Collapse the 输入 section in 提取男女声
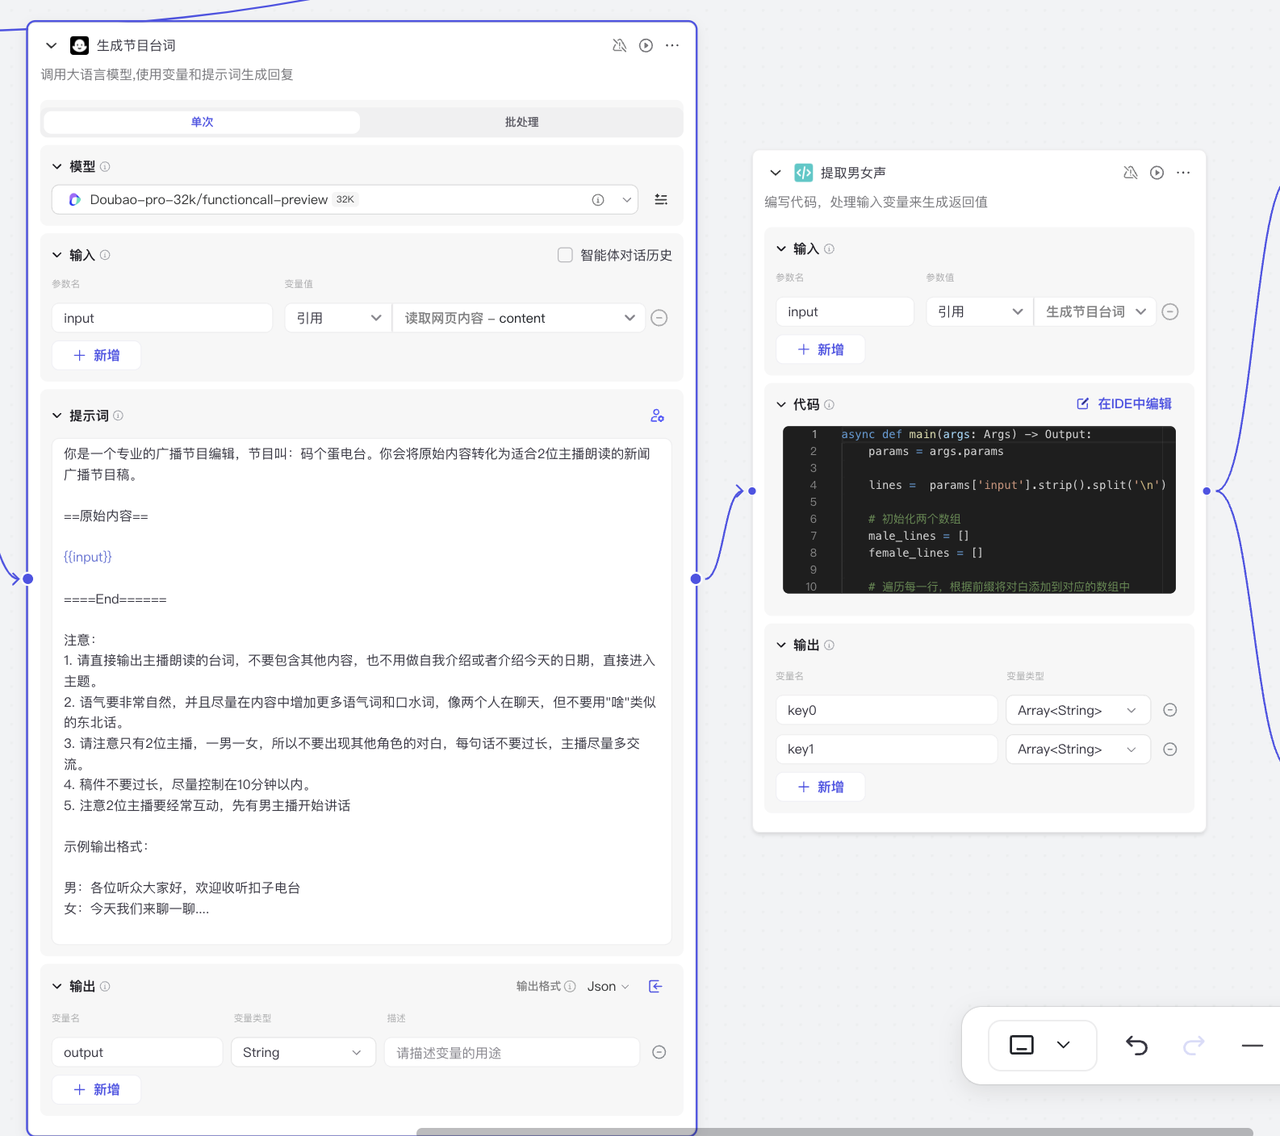1280x1136 pixels. [x=781, y=249]
